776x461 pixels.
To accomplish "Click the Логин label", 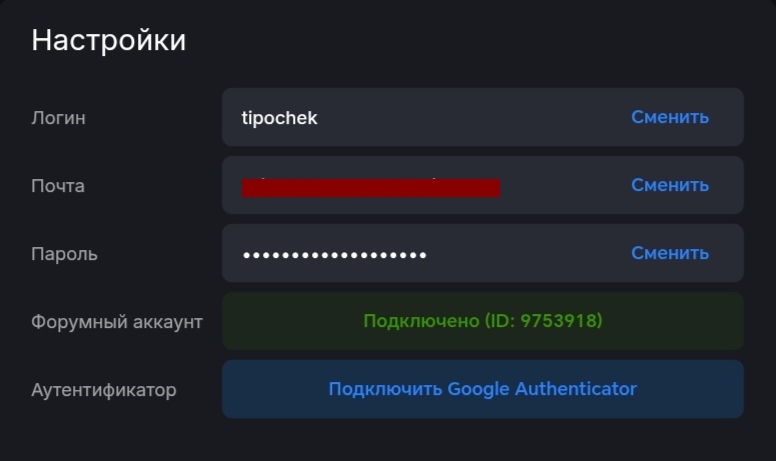I will [58, 118].
